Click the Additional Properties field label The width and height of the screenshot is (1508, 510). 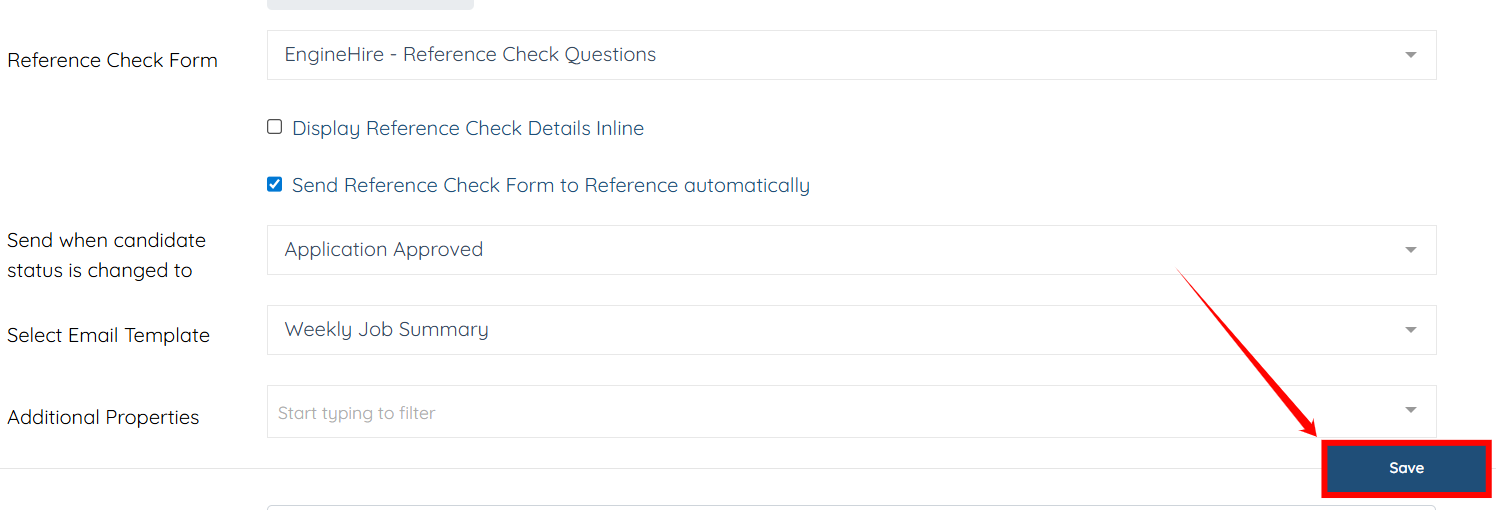(103, 417)
